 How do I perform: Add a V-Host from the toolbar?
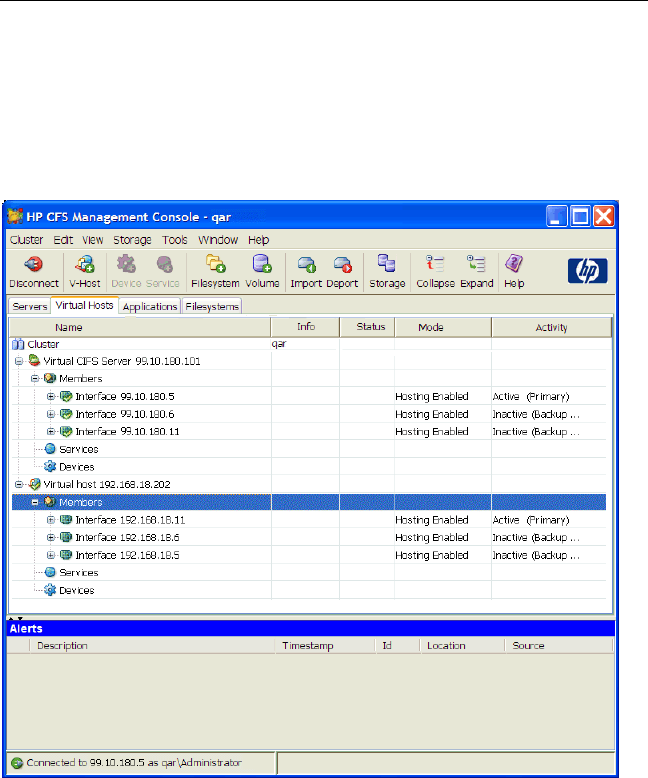coord(85,264)
